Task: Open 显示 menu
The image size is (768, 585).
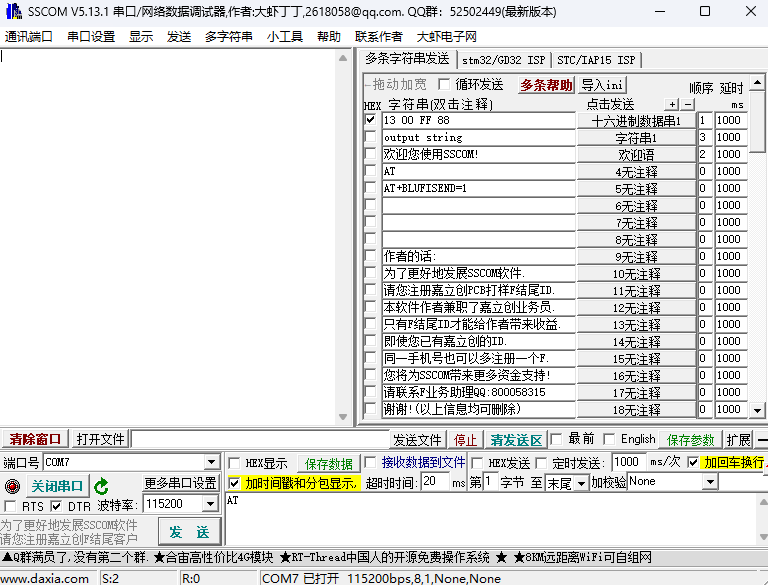Action: 141,37
